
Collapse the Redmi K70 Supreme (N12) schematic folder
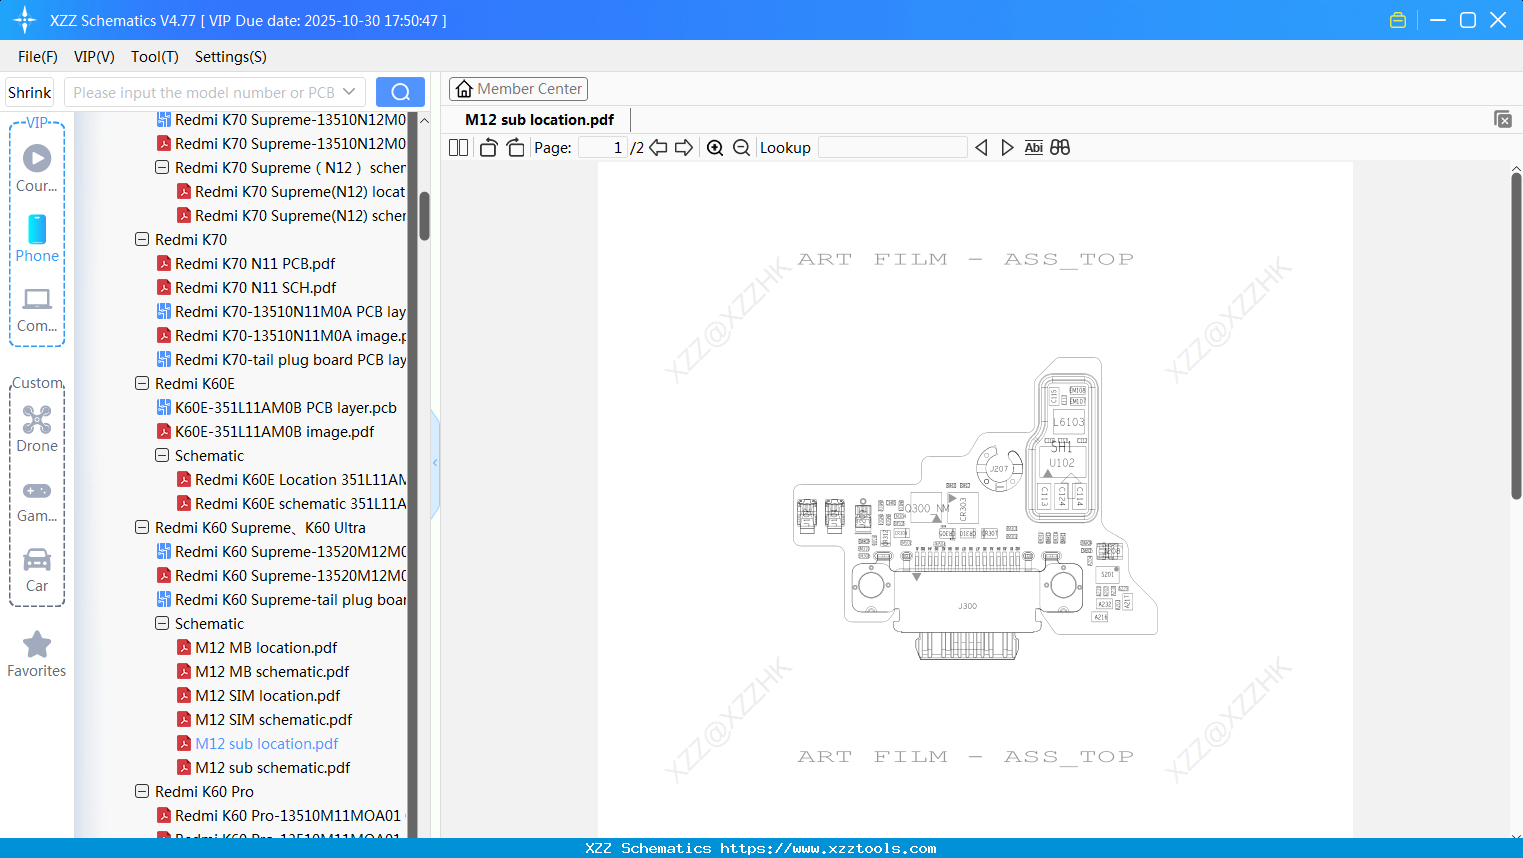162,168
